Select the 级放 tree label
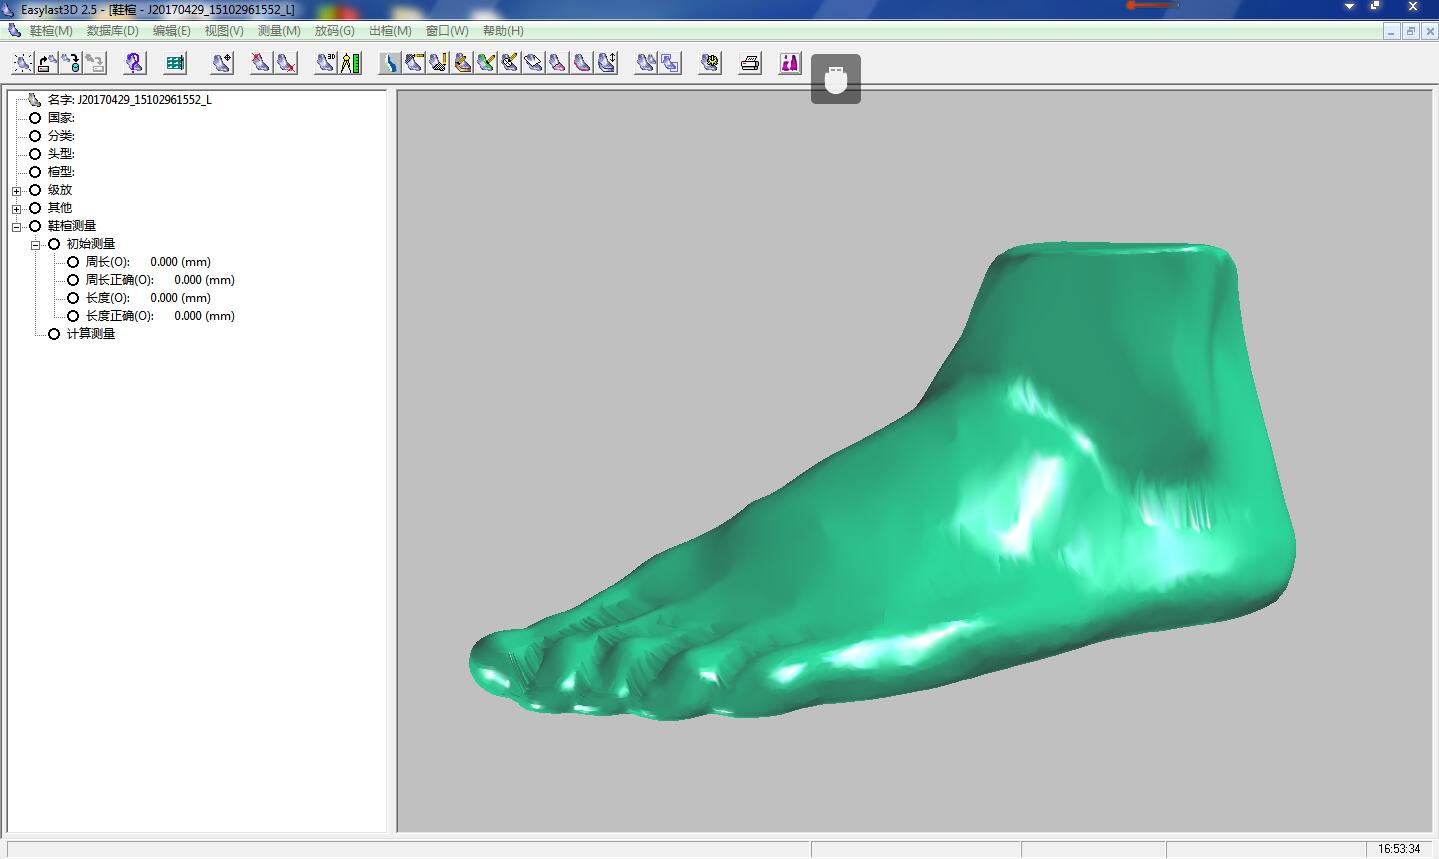This screenshot has height=859, width=1439. (x=60, y=190)
